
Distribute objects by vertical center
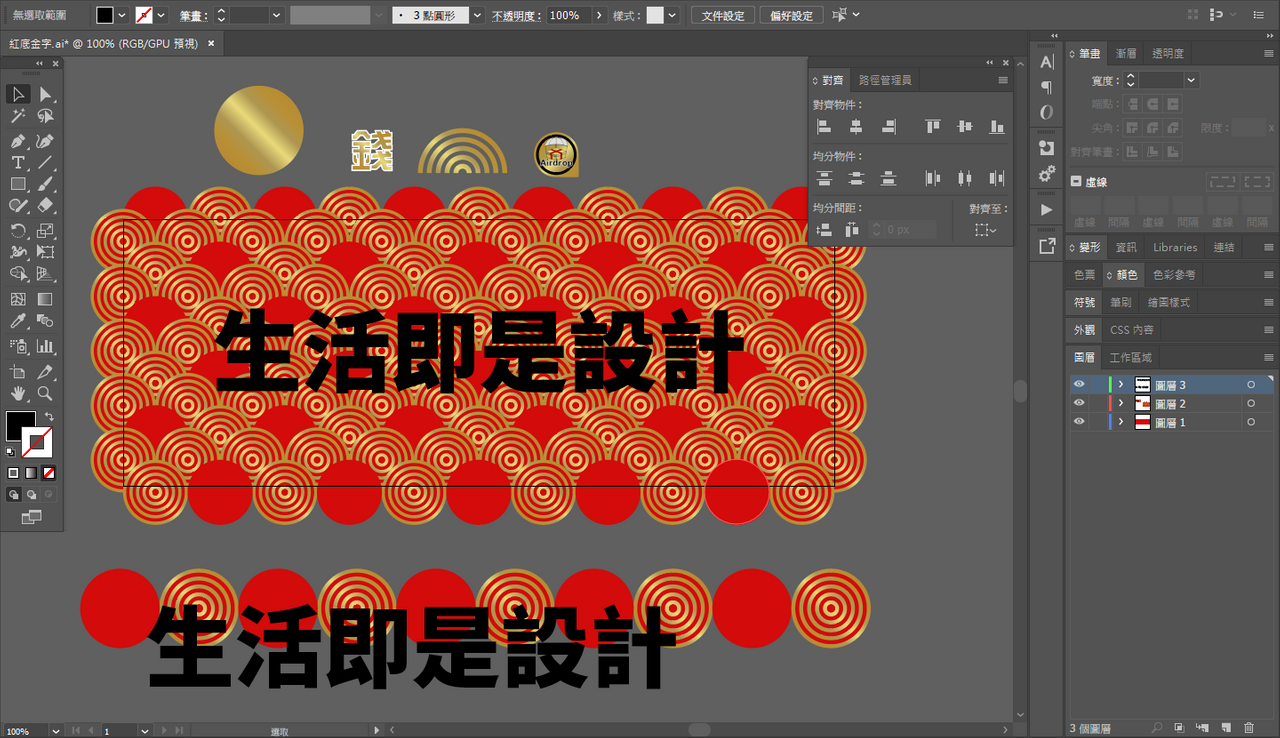pos(856,178)
